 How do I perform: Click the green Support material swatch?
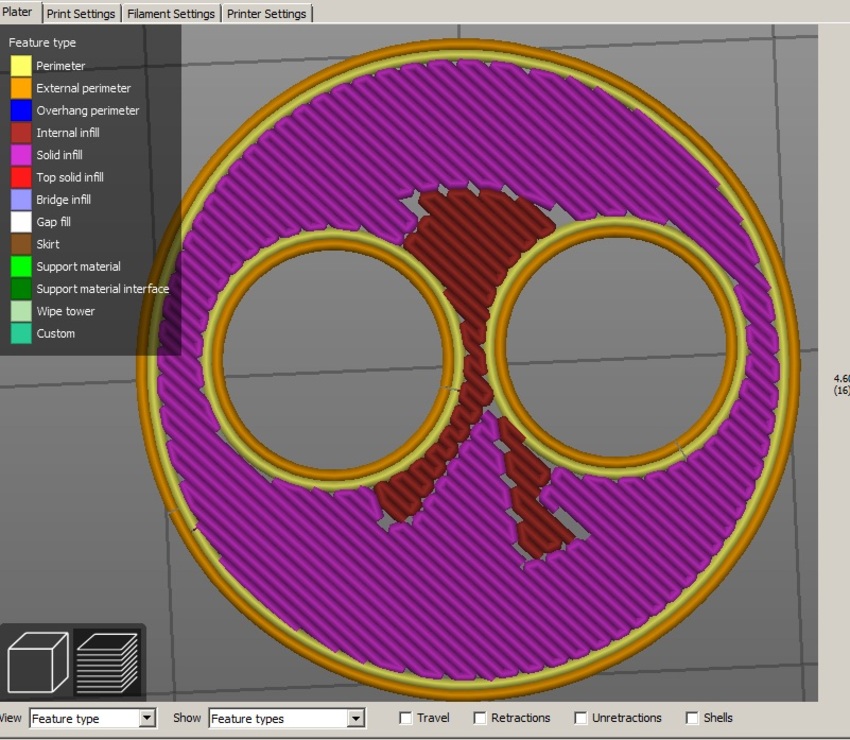(x=21, y=267)
